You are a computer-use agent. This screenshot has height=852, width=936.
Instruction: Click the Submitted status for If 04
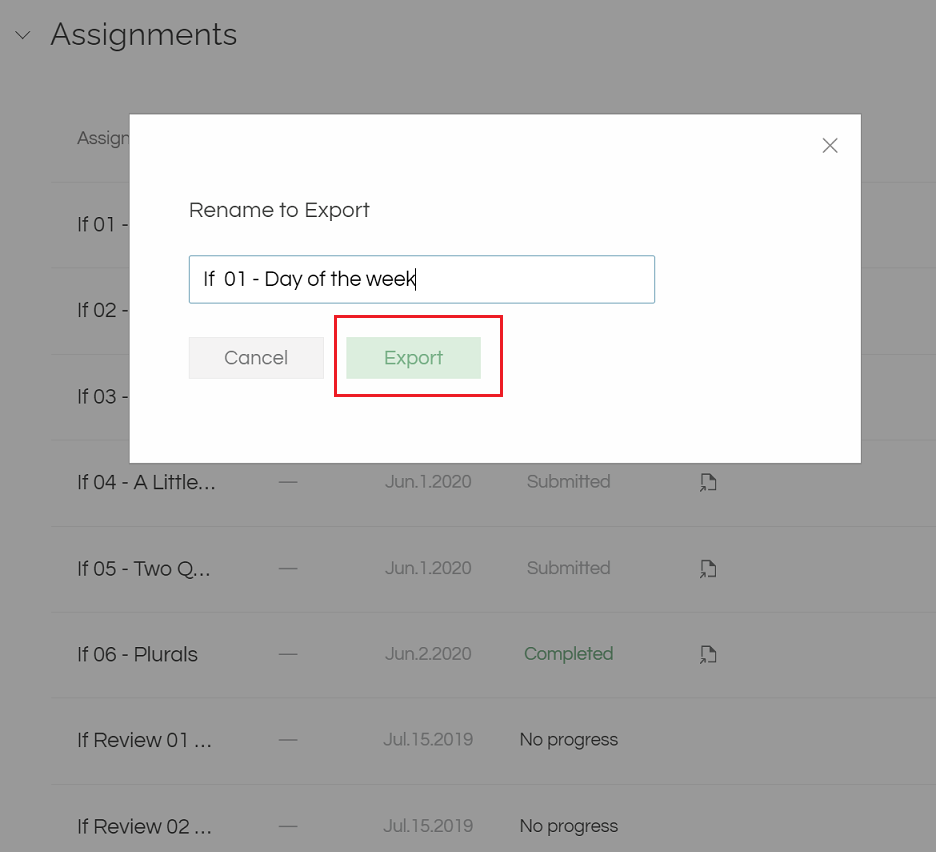pyautogui.click(x=568, y=482)
